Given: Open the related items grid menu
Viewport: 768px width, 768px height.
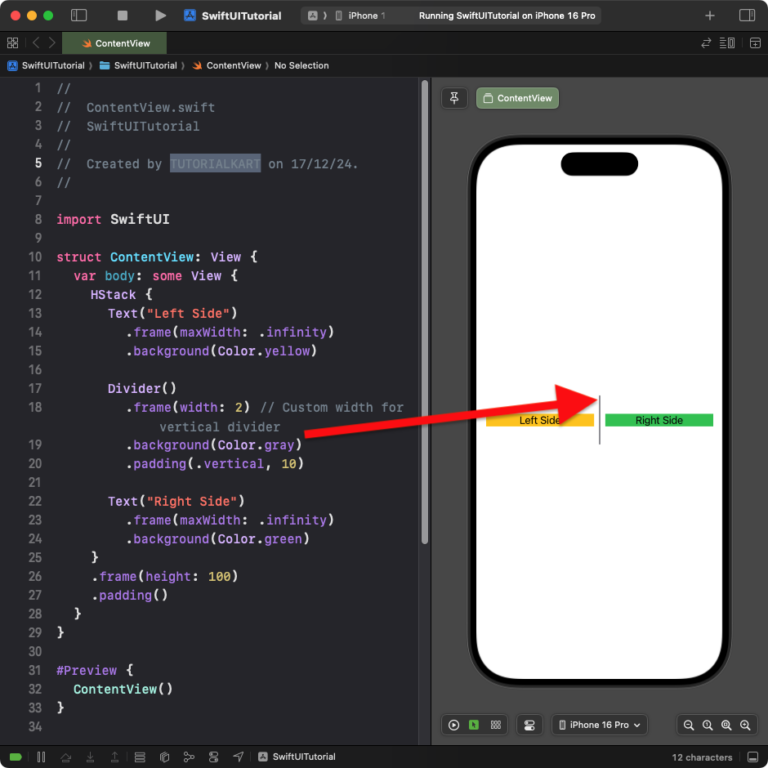Looking at the screenshot, I should (13, 43).
